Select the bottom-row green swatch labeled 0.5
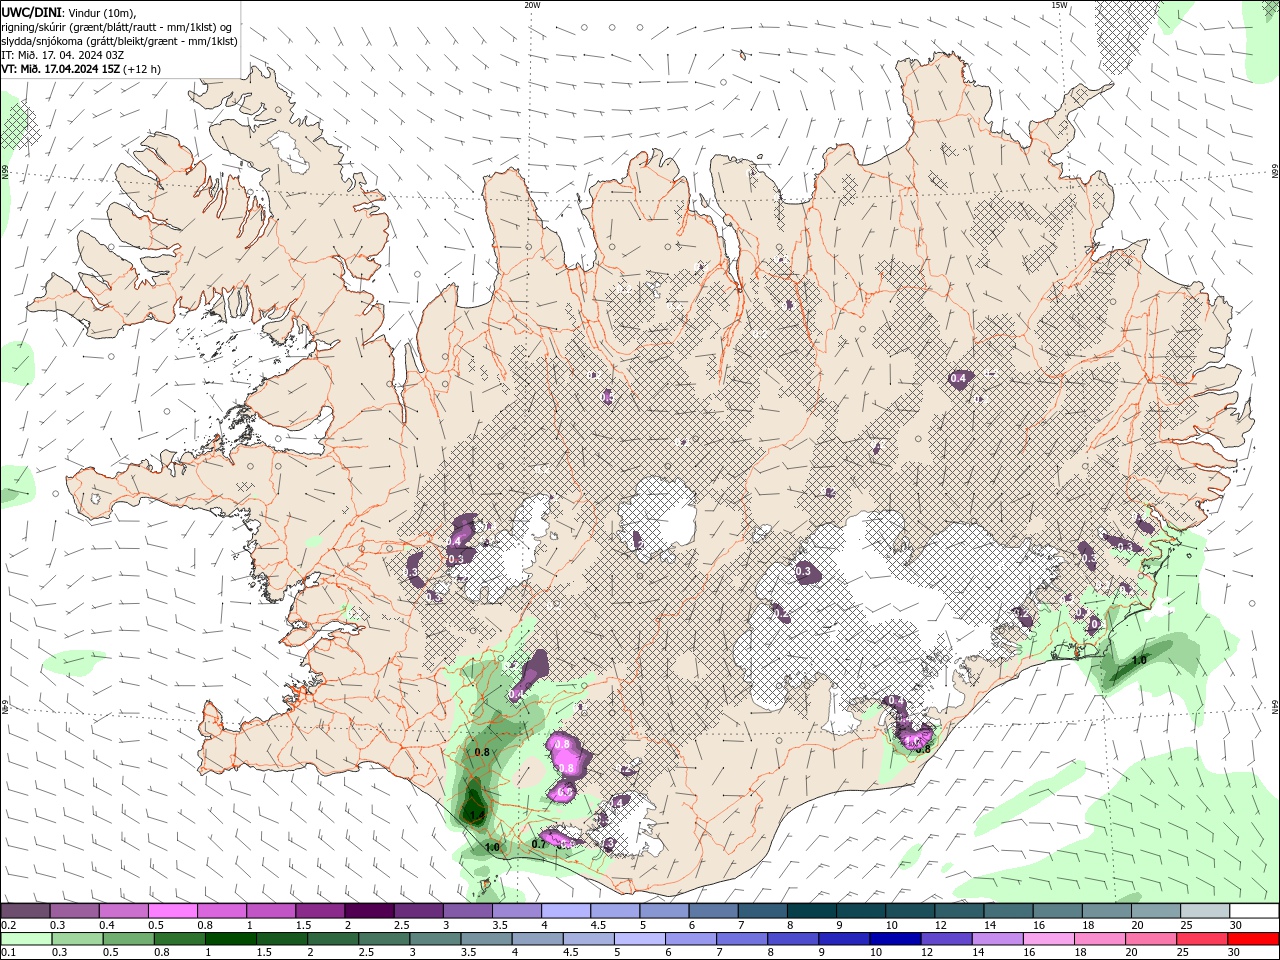The width and height of the screenshot is (1280, 960). click(128, 939)
